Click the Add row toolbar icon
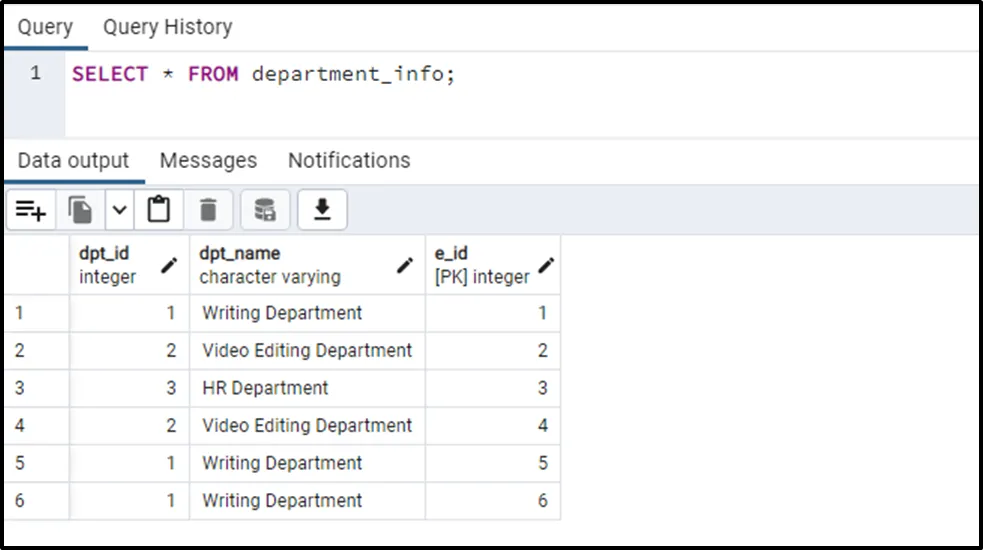The height and width of the screenshot is (550, 983). (31, 210)
